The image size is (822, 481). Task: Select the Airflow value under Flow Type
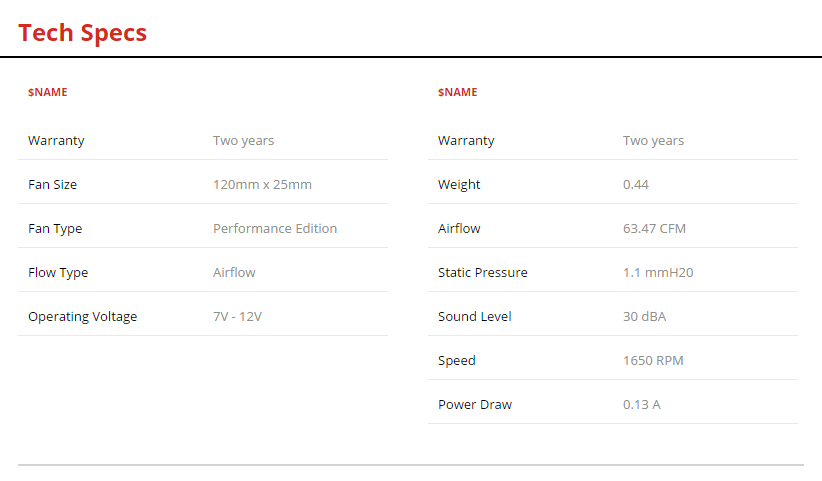pos(235,273)
